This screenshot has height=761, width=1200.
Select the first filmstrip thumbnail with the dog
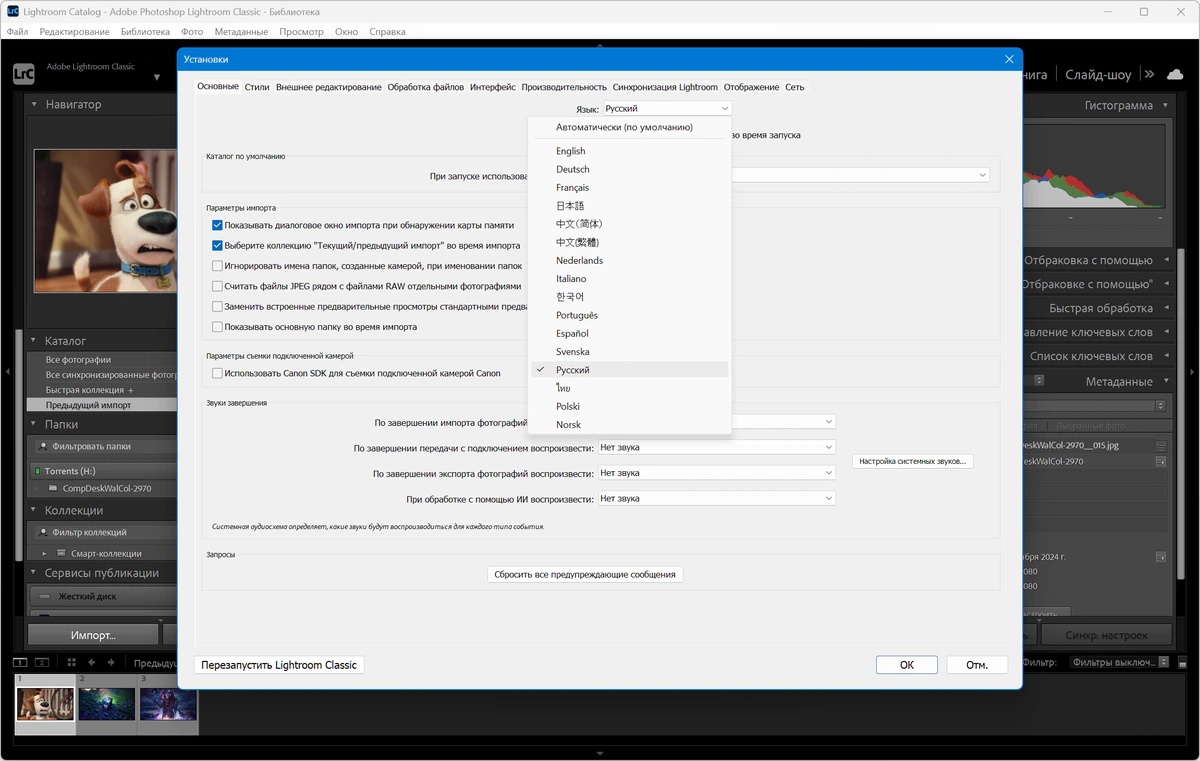click(x=46, y=704)
